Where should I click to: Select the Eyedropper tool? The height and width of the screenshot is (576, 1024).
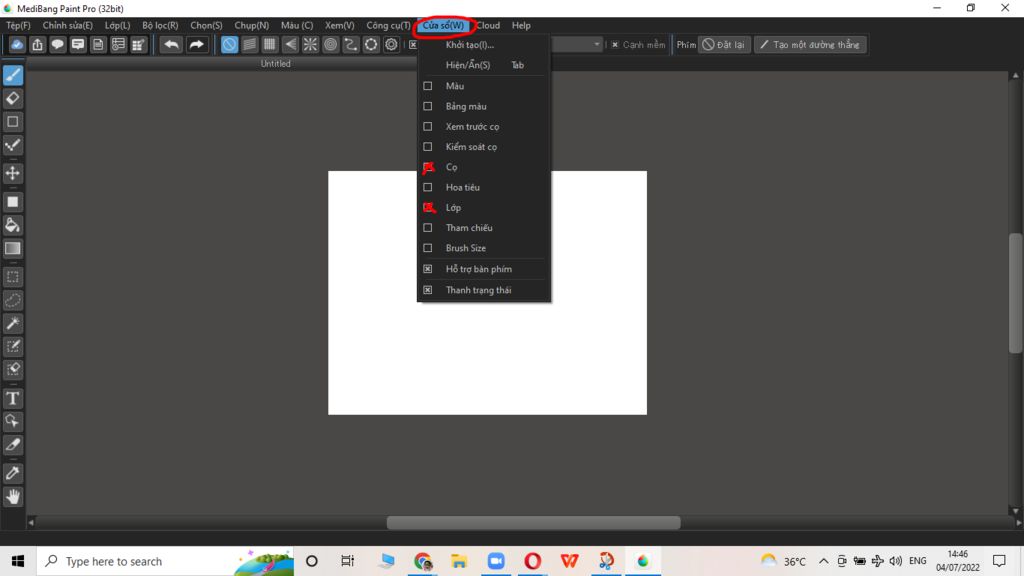tap(13, 473)
